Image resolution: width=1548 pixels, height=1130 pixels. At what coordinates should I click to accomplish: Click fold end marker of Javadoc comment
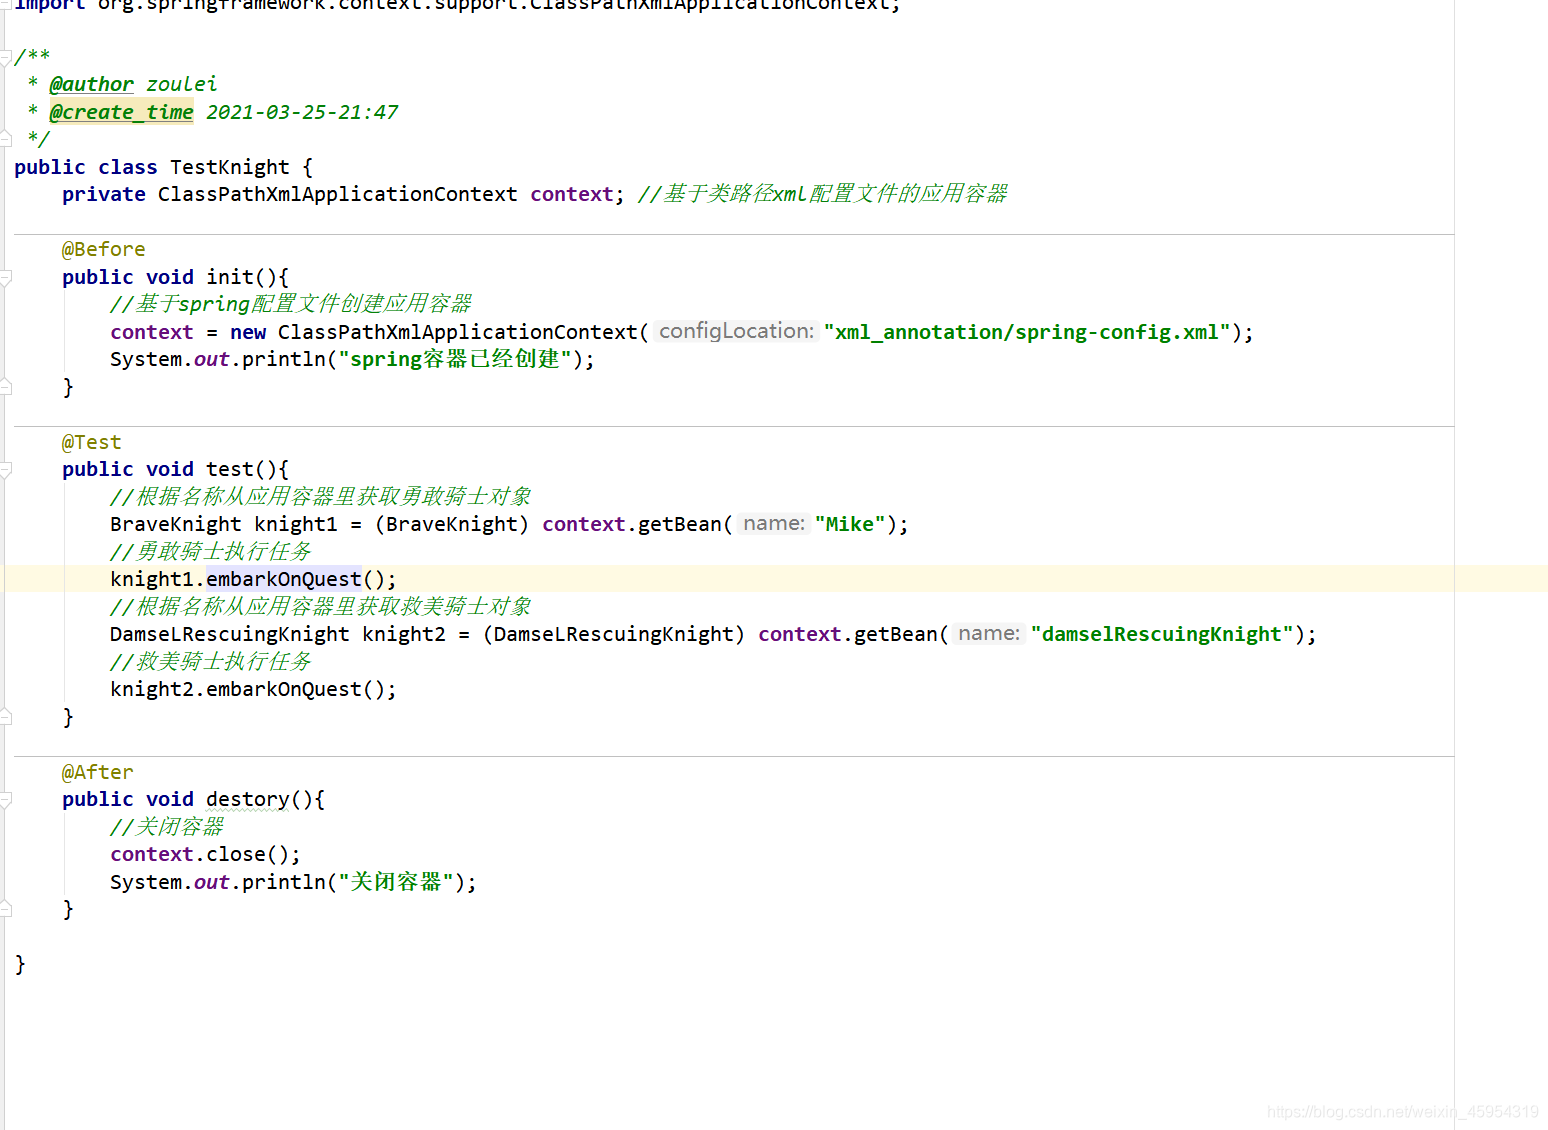point(5,139)
